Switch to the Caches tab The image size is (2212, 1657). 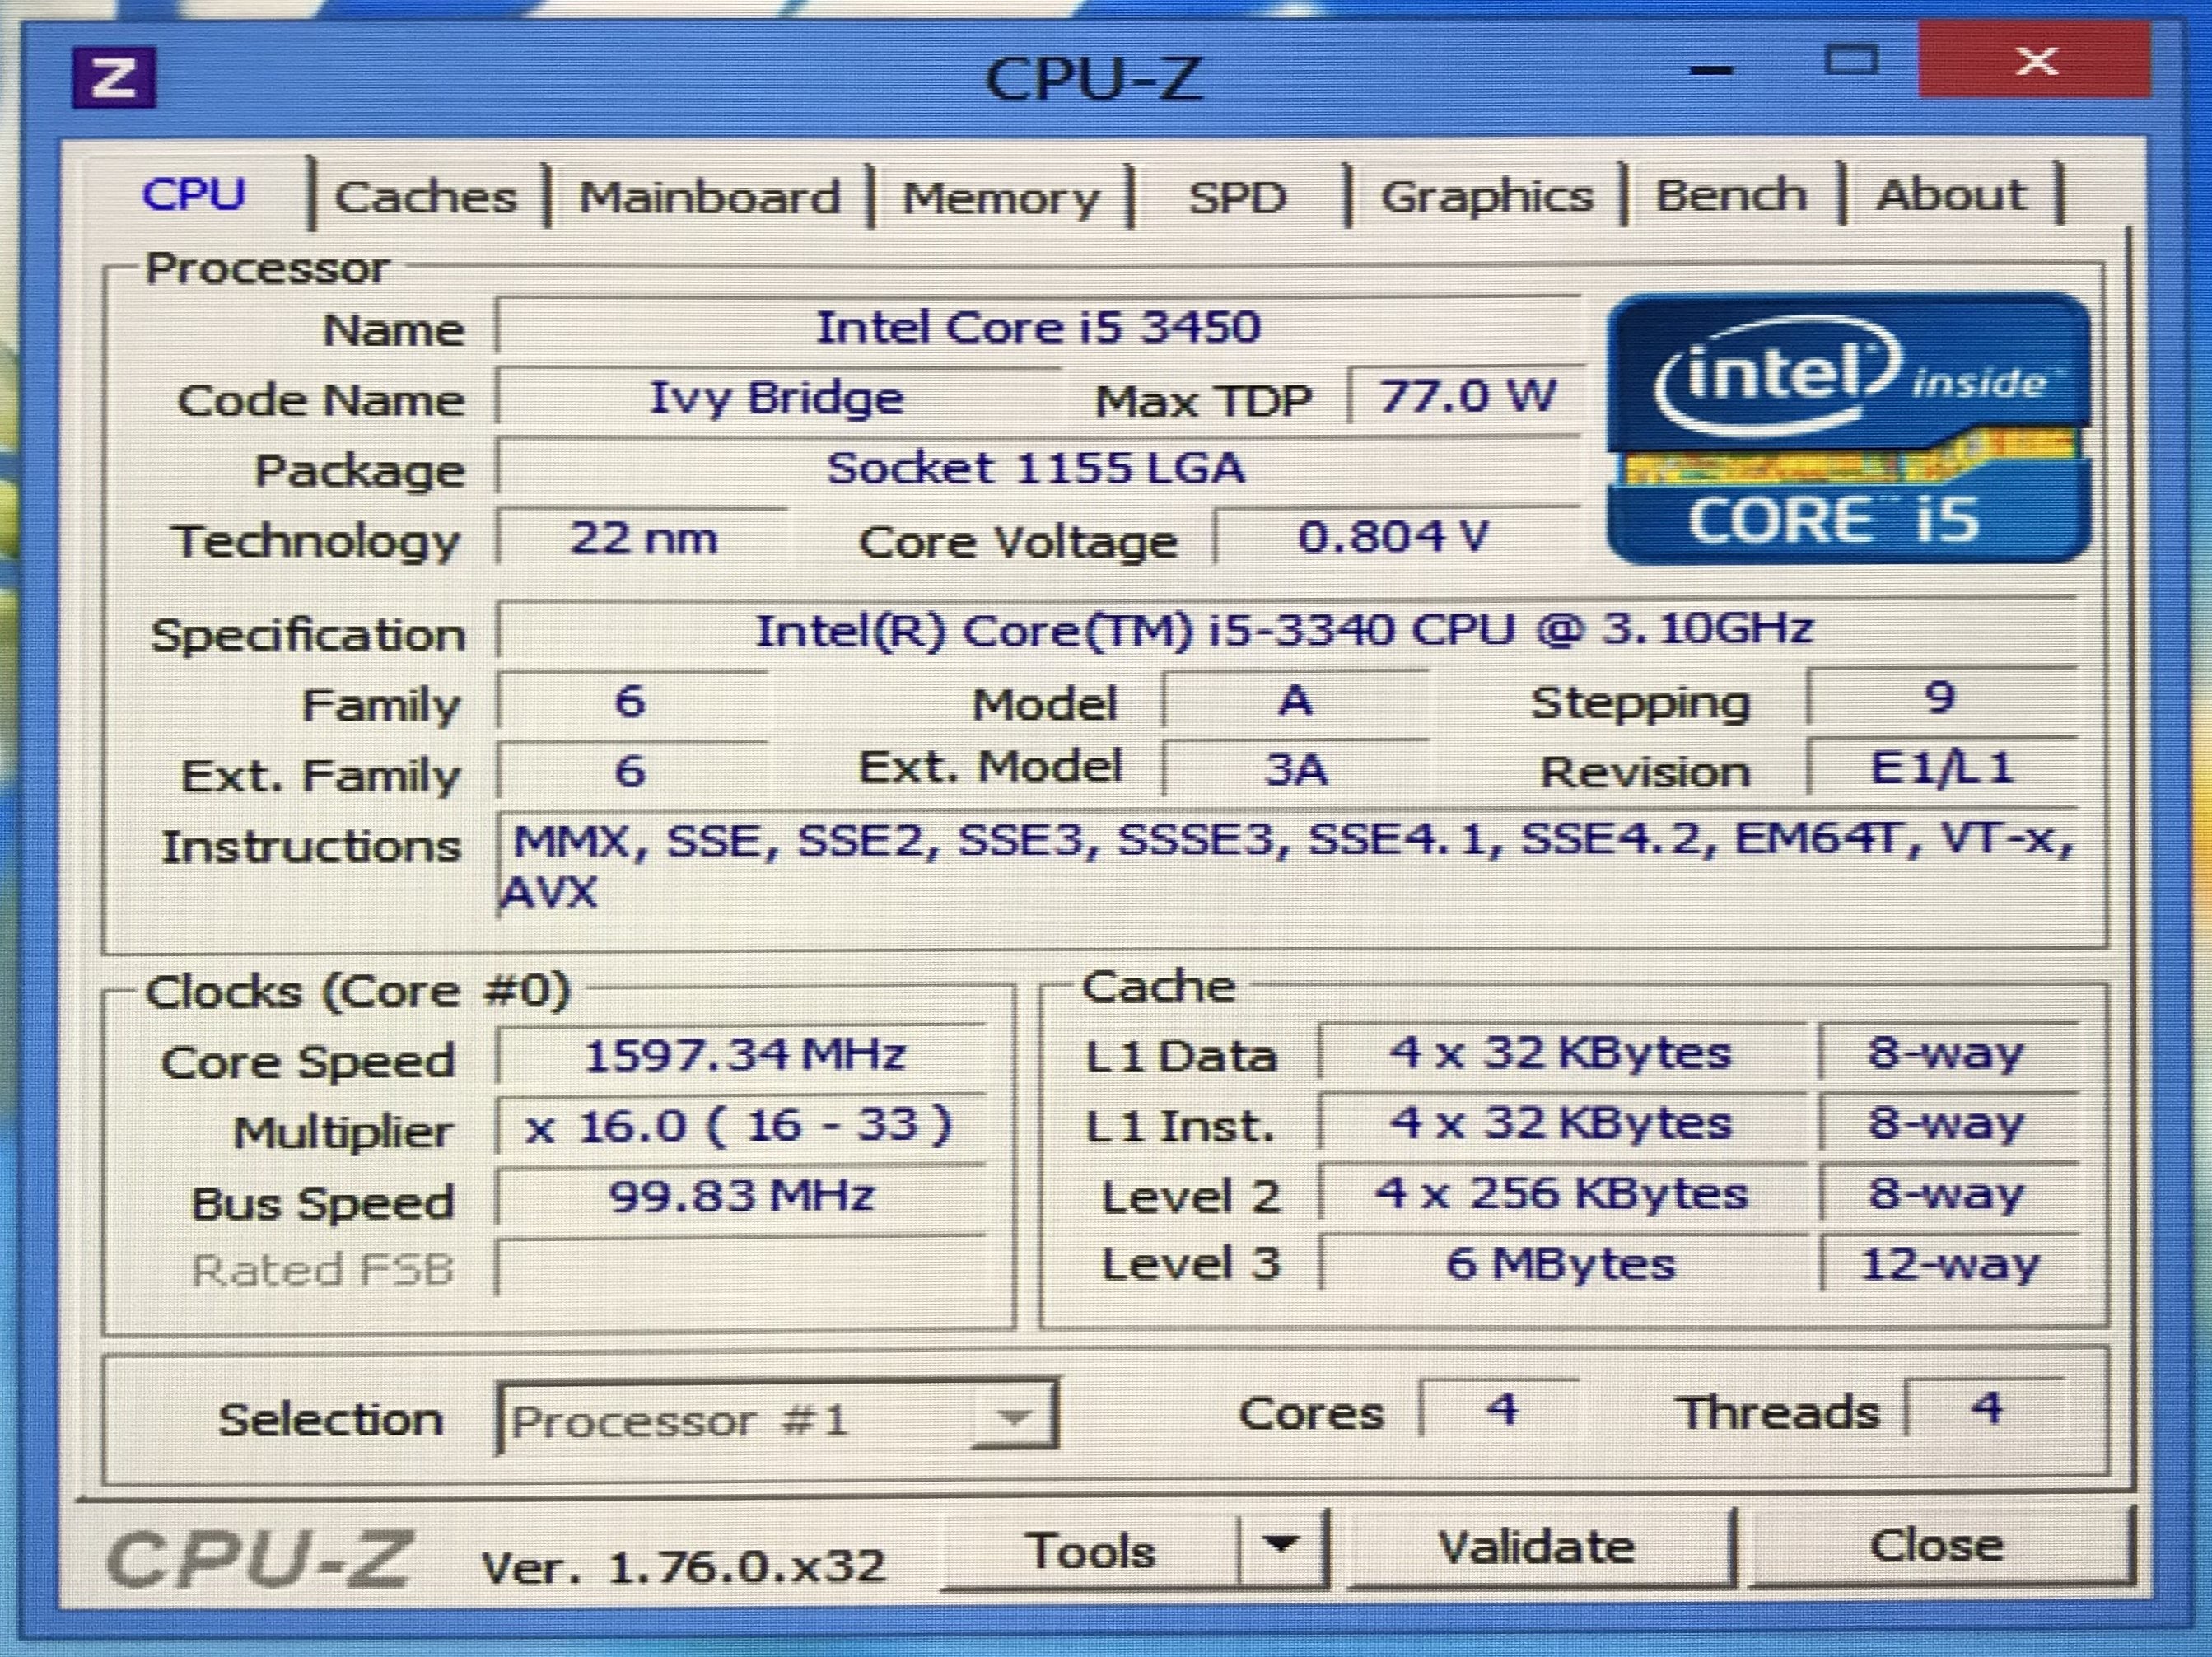(x=426, y=196)
